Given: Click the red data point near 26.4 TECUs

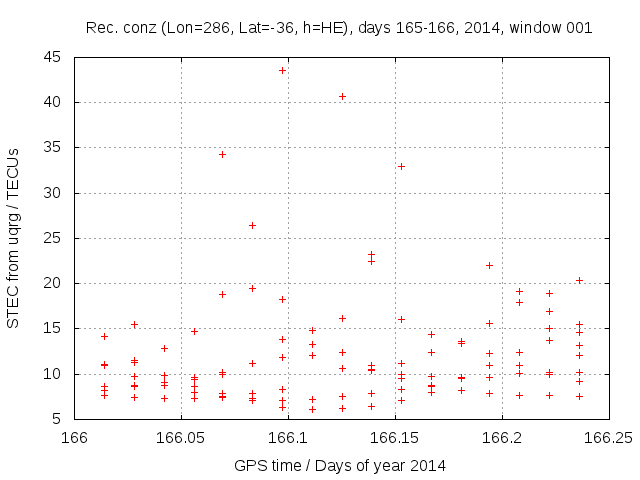Looking at the screenshot, I should (x=252, y=225).
